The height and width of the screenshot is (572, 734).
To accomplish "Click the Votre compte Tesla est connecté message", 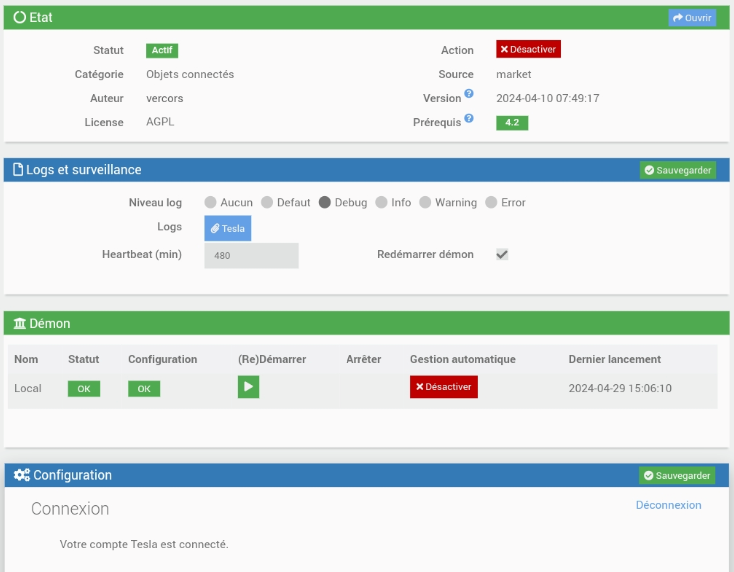I will (x=144, y=544).
